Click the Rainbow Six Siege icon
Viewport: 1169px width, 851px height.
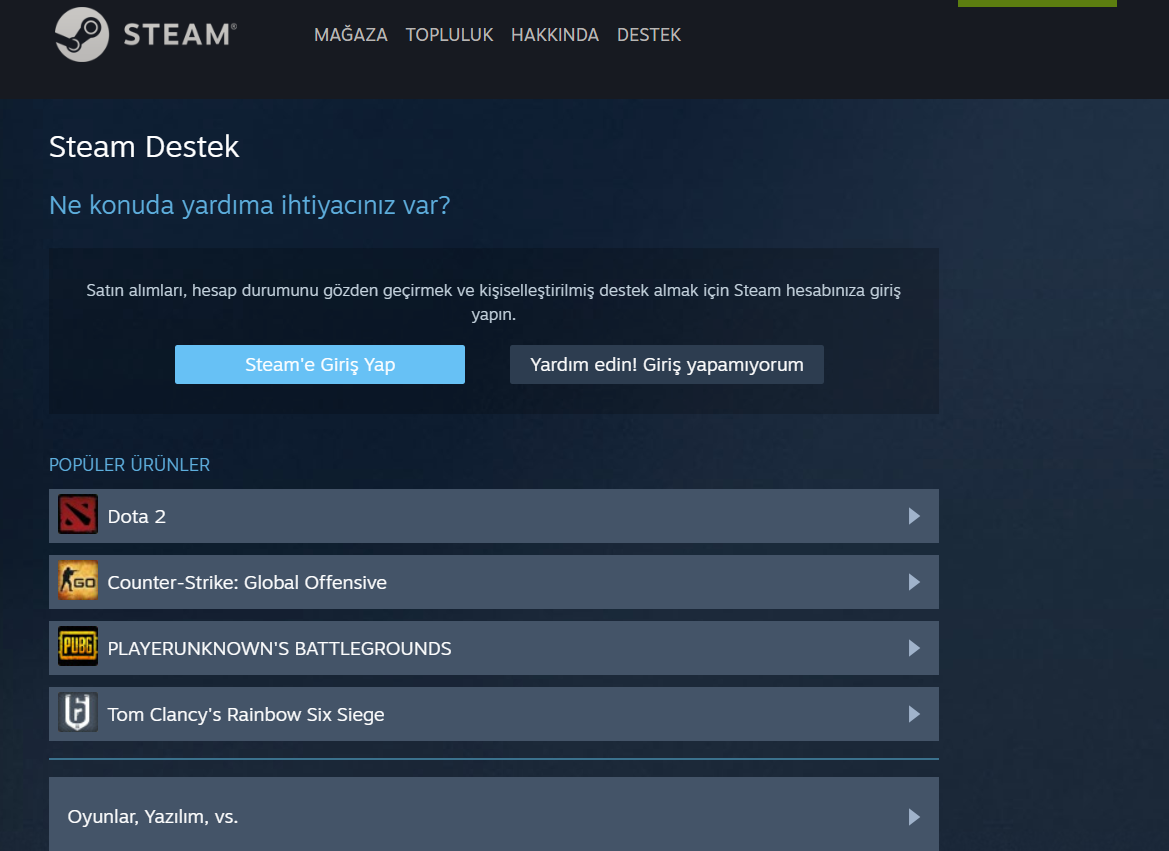pyautogui.click(x=77, y=714)
